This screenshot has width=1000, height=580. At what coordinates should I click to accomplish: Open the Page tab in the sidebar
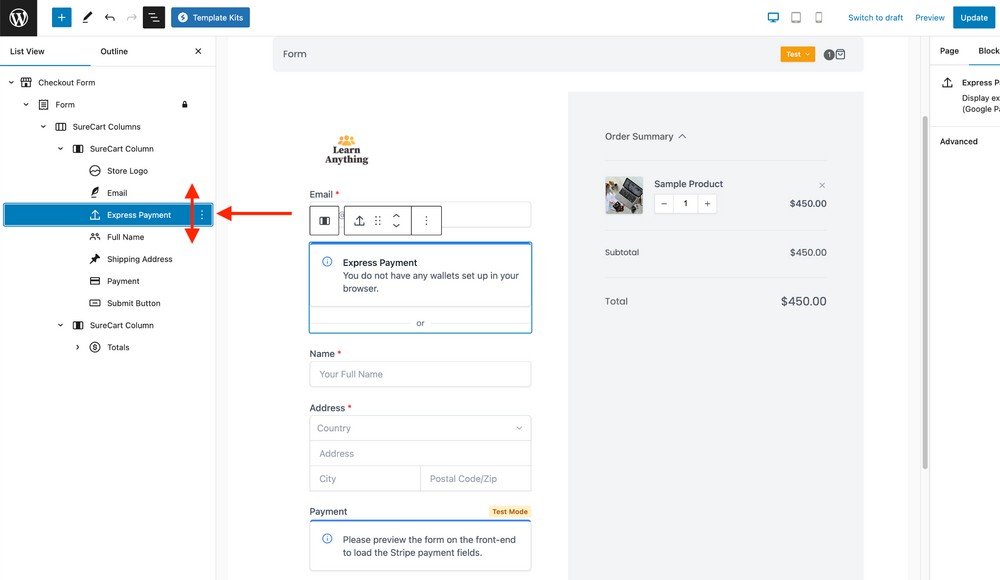[x=948, y=50]
